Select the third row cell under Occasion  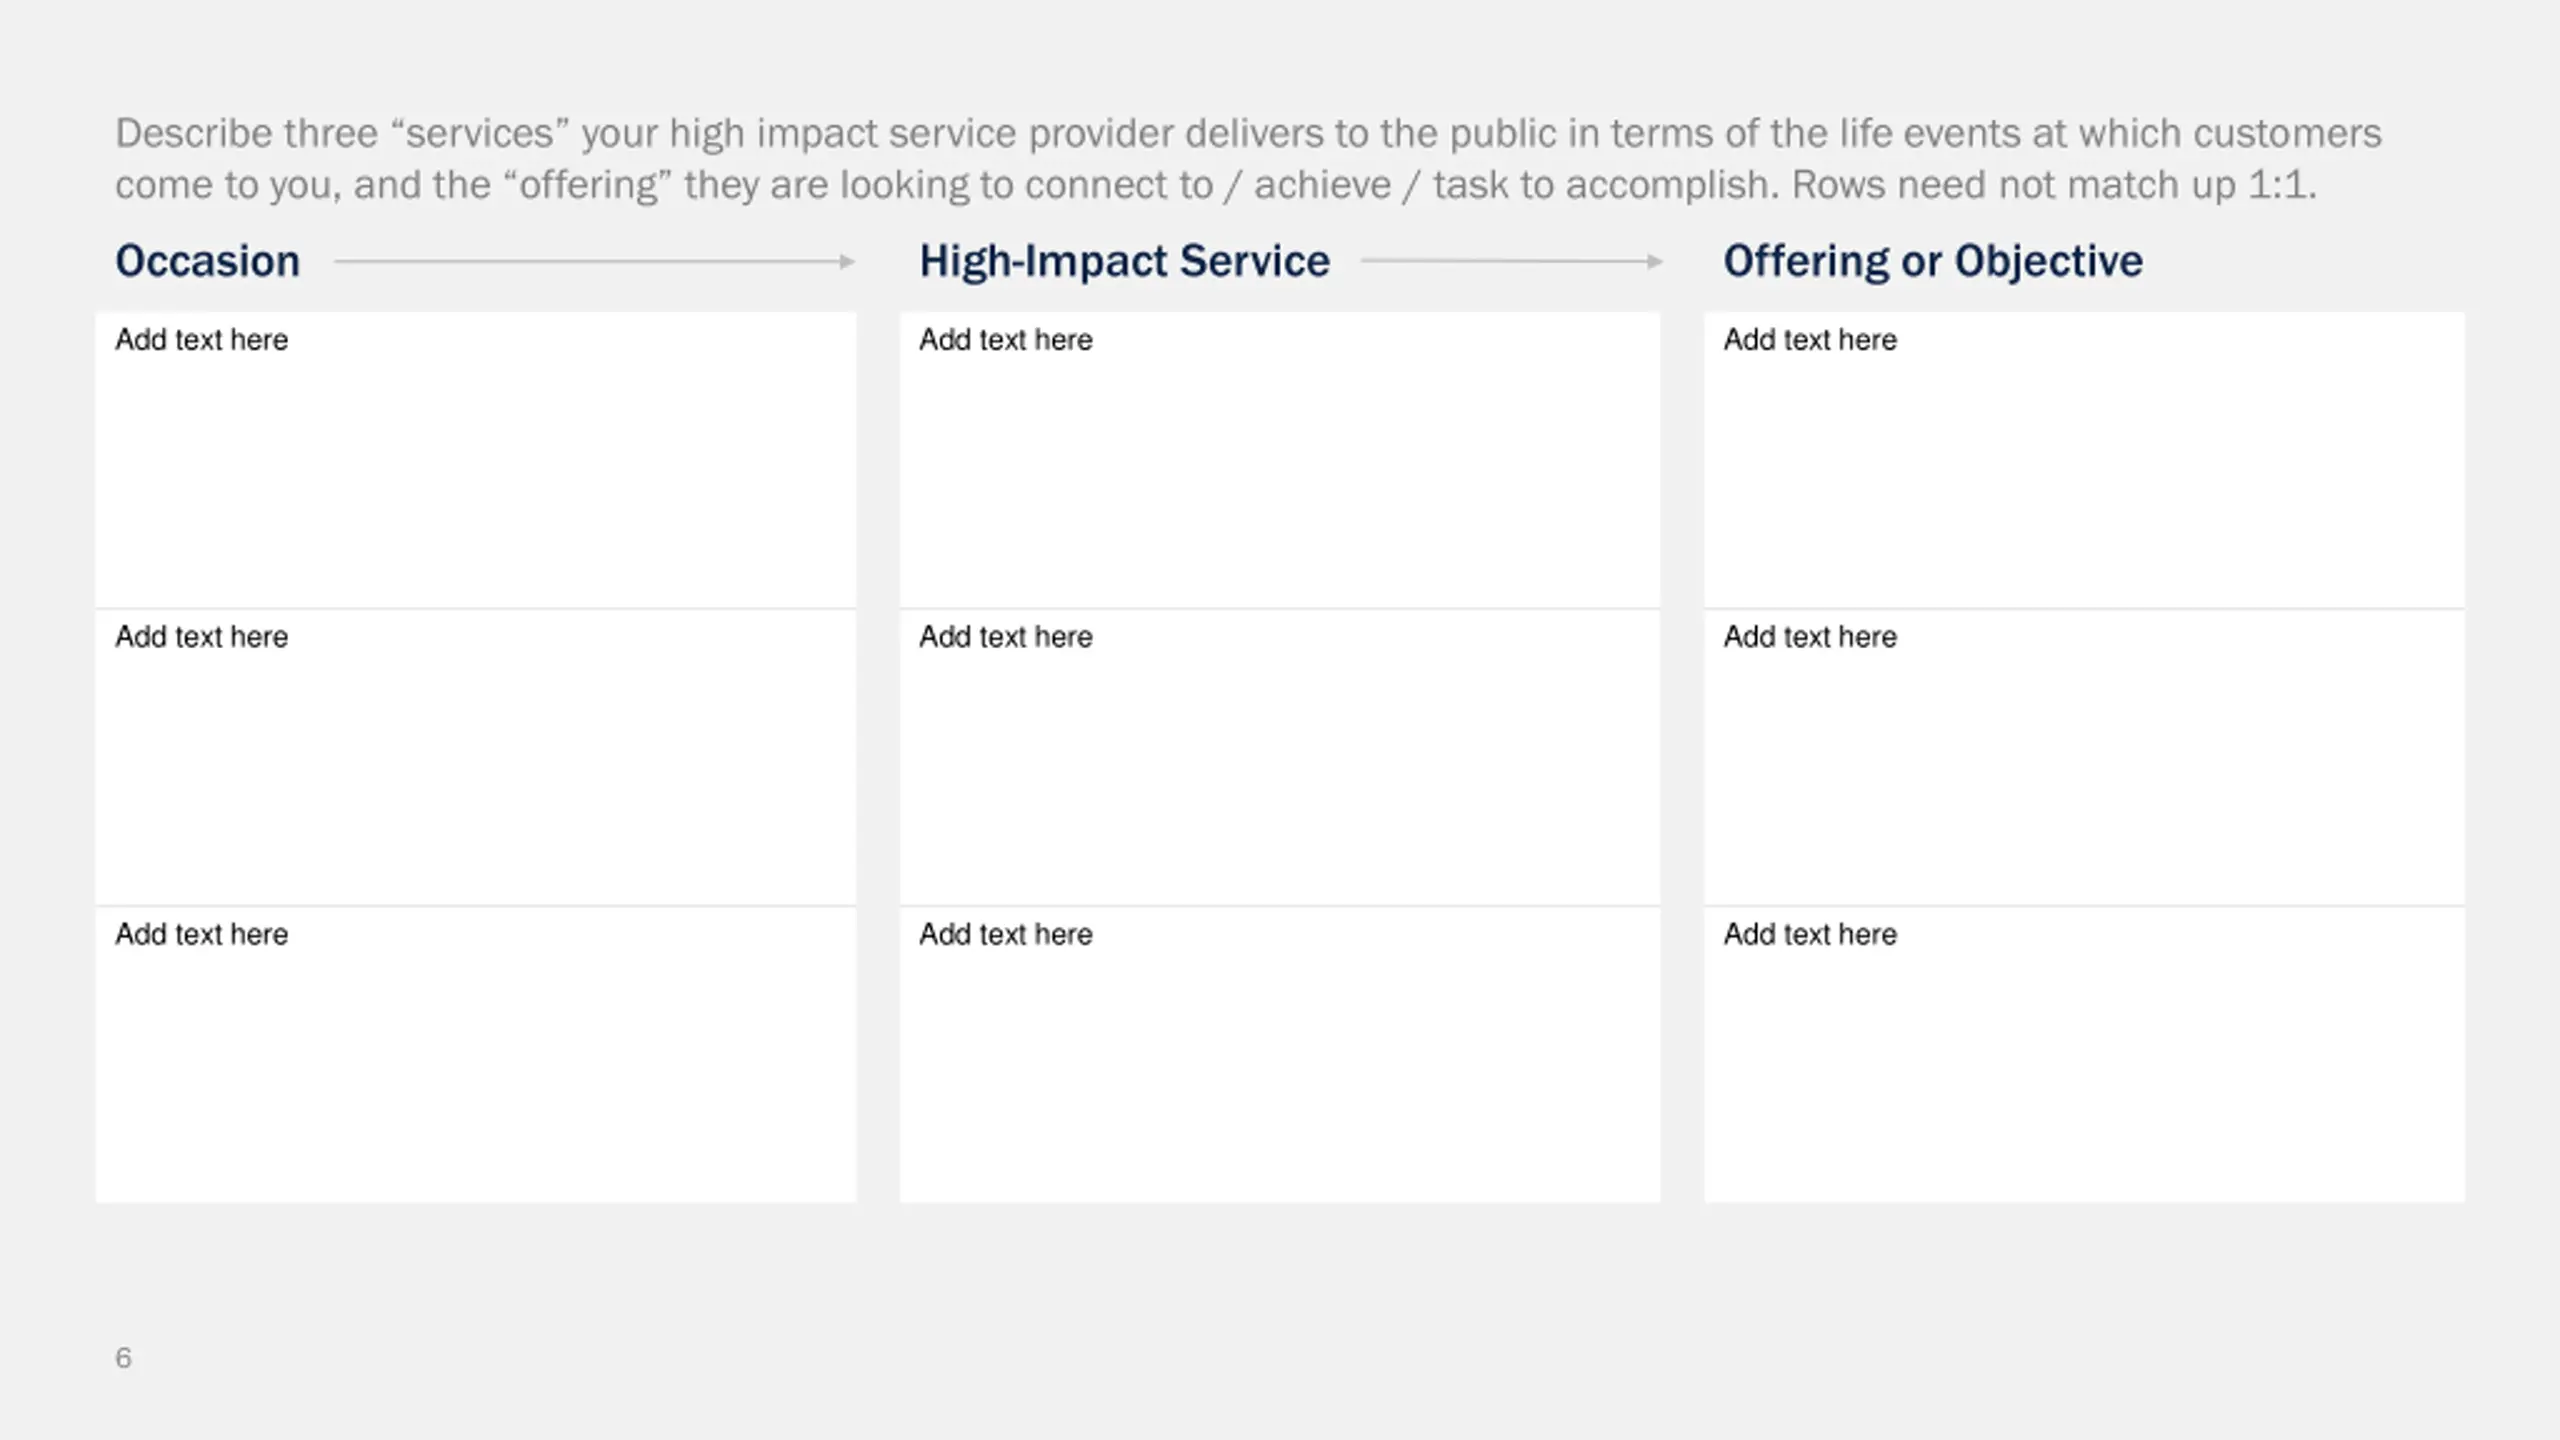tap(476, 1054)
